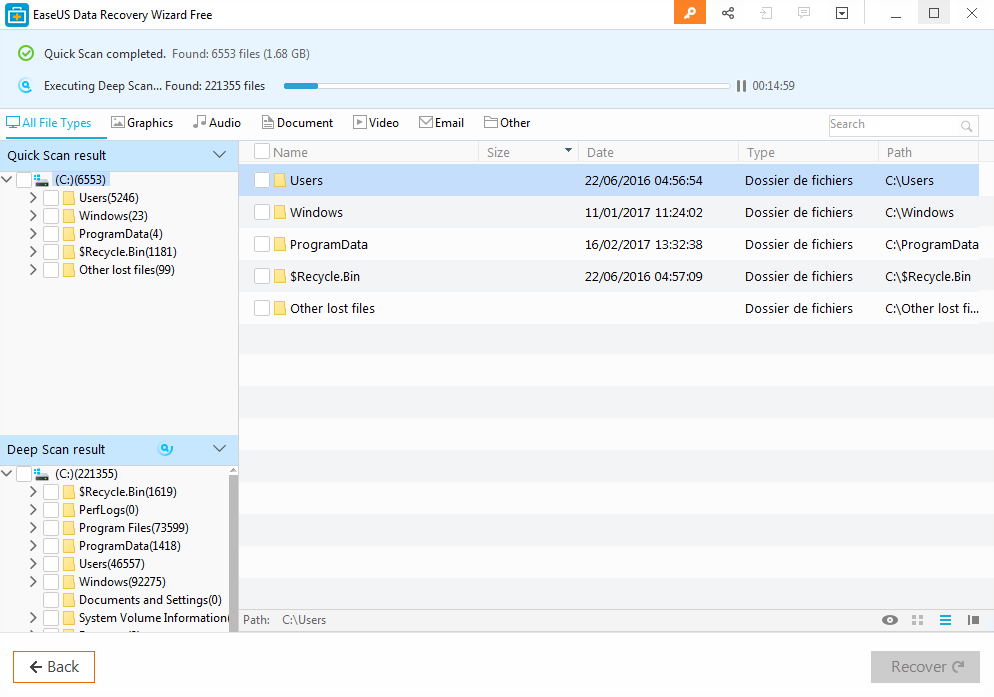Screen dimensions: 994x697
Task: Expand the Users(5246) tree node
Action: (33, 198)
